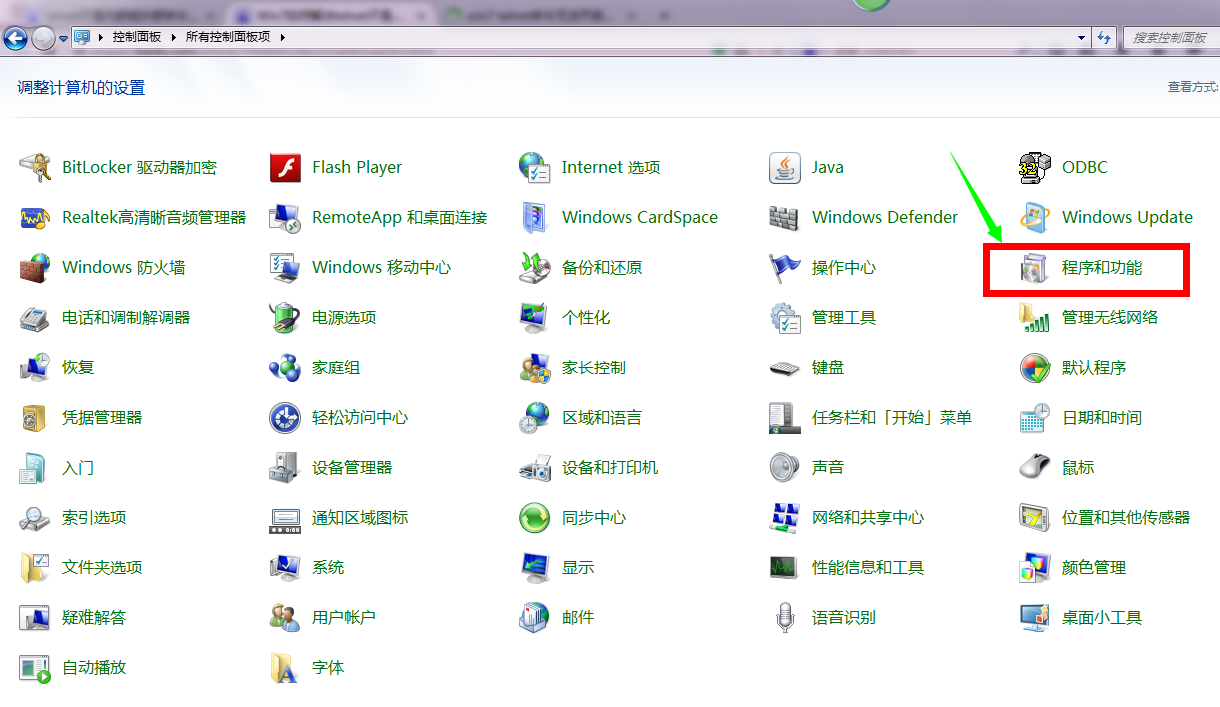Click the 系统 link

pyautogui.click(x=328, y=567)
